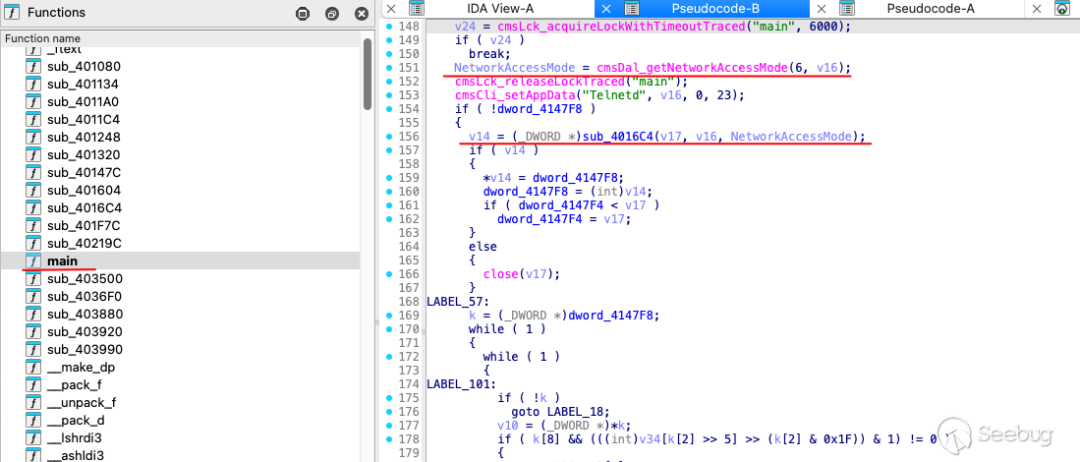Click the Function name column header

180,39
